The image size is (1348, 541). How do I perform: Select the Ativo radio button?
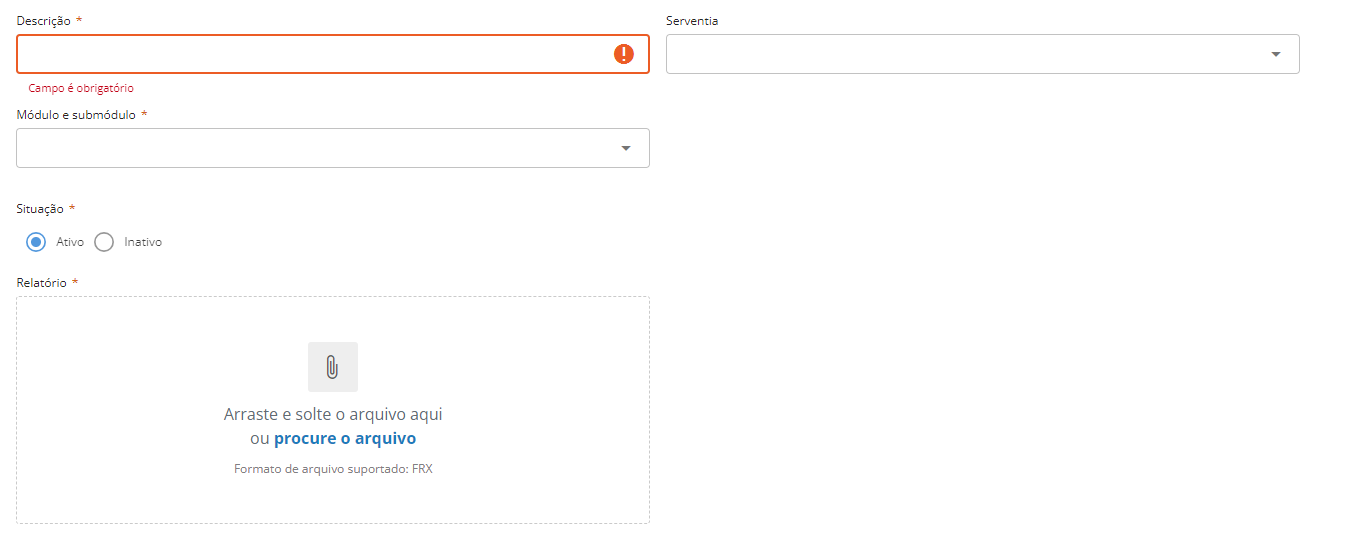[36, 242]
